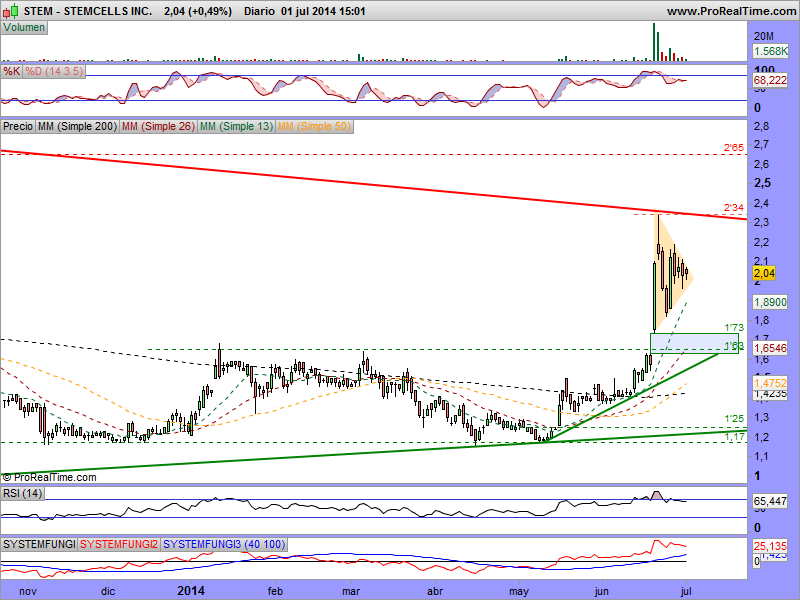Click the "jun" label on the time axis
800x600 pixels.
click(x=602, y=591)
